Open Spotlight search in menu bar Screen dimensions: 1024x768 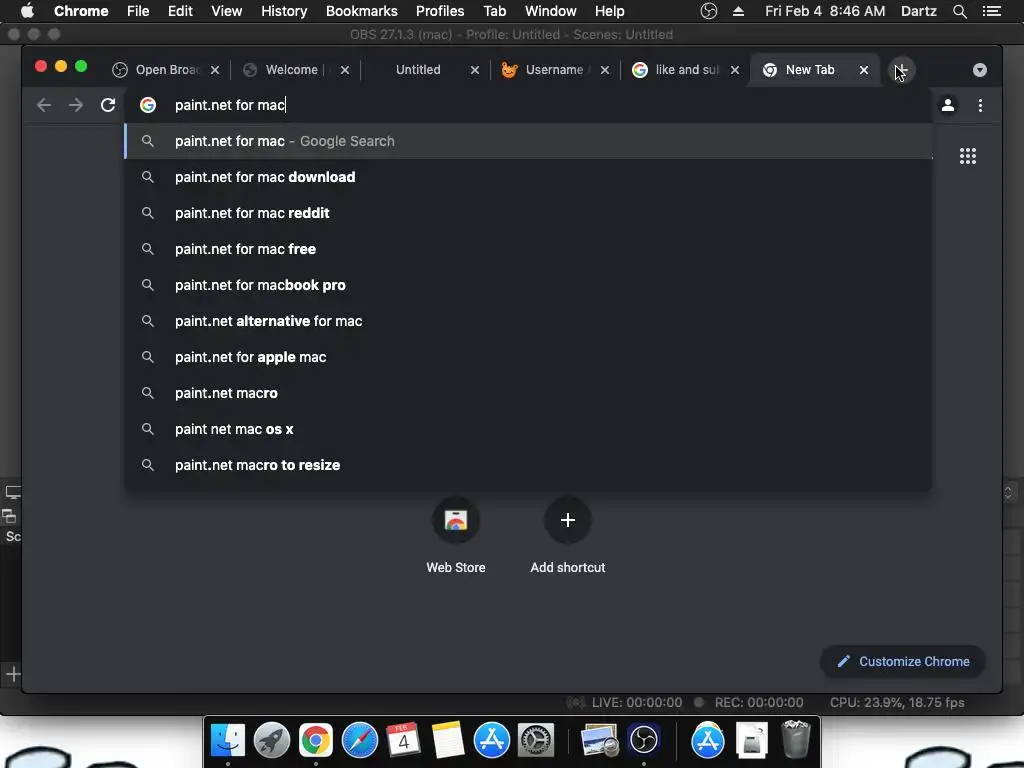(x=959, y=11)
